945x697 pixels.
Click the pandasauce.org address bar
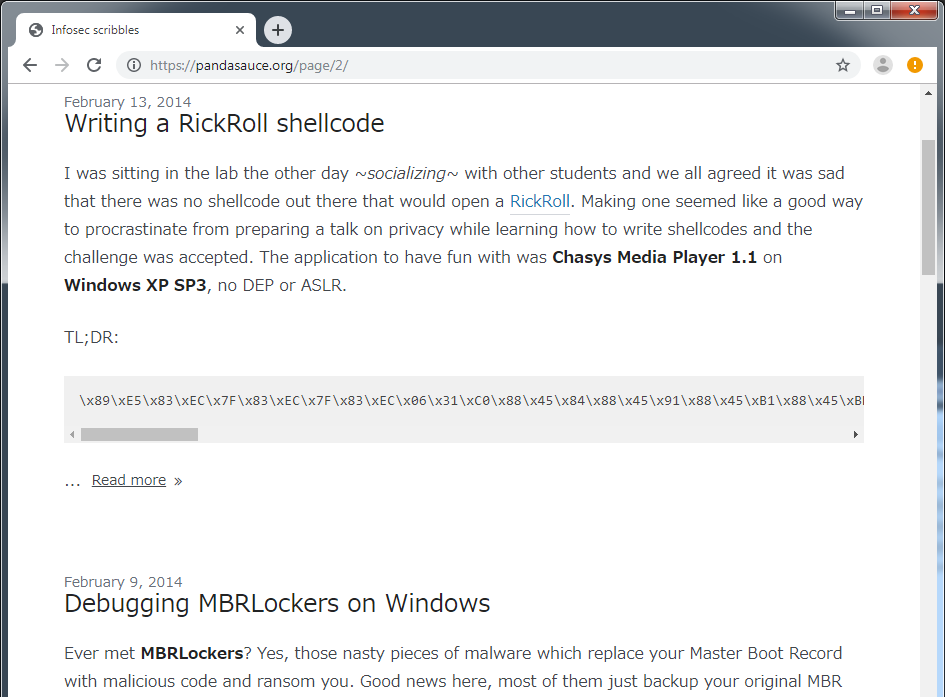pyautogui.click(x=480, y=65)
